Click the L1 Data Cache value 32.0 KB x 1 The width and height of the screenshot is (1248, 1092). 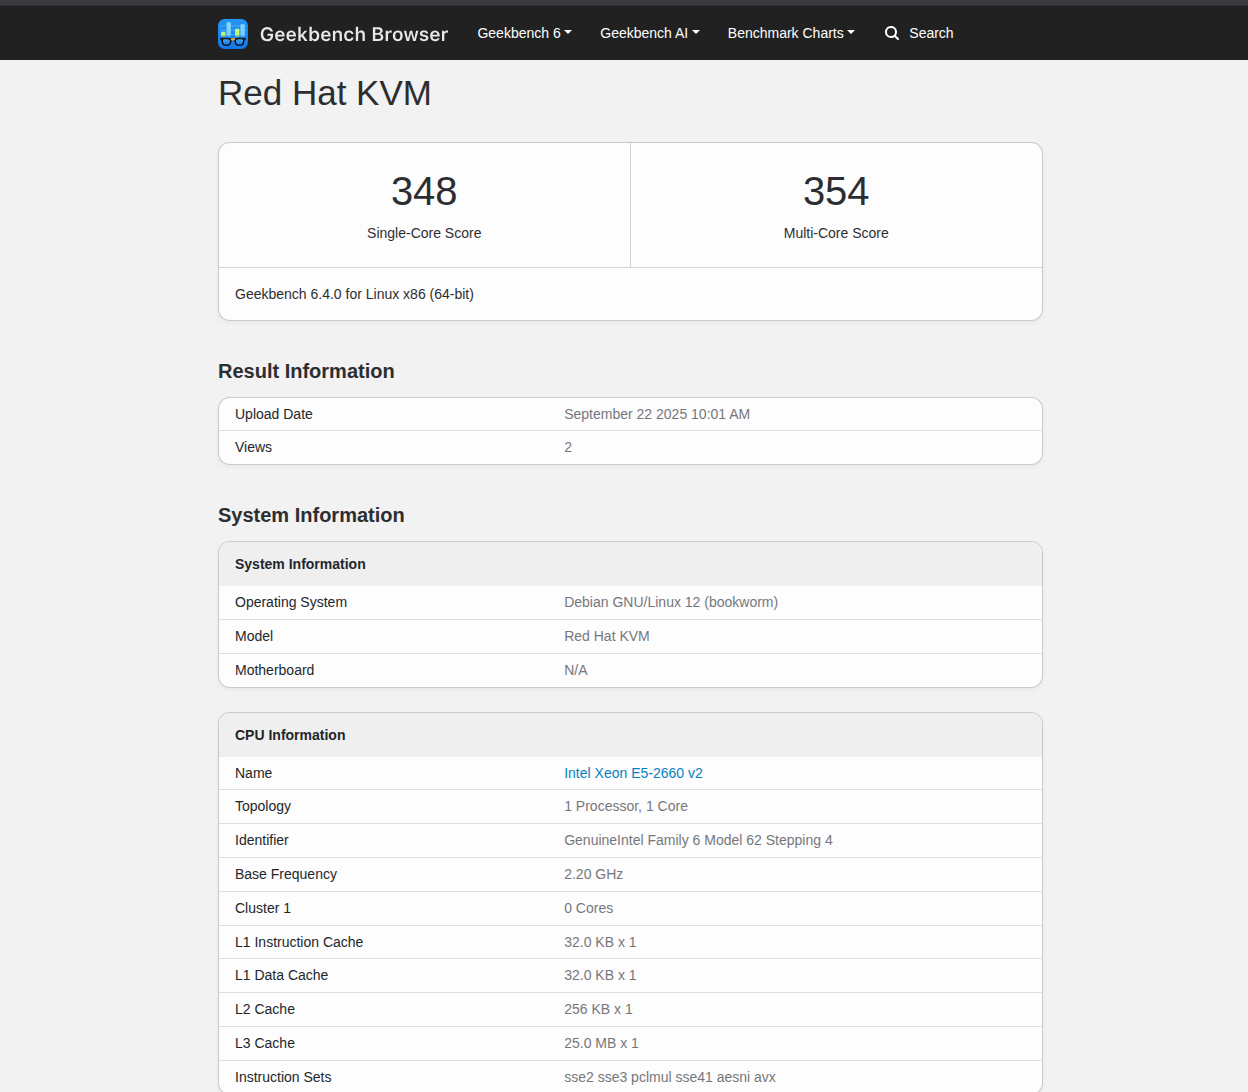[600, 975]
